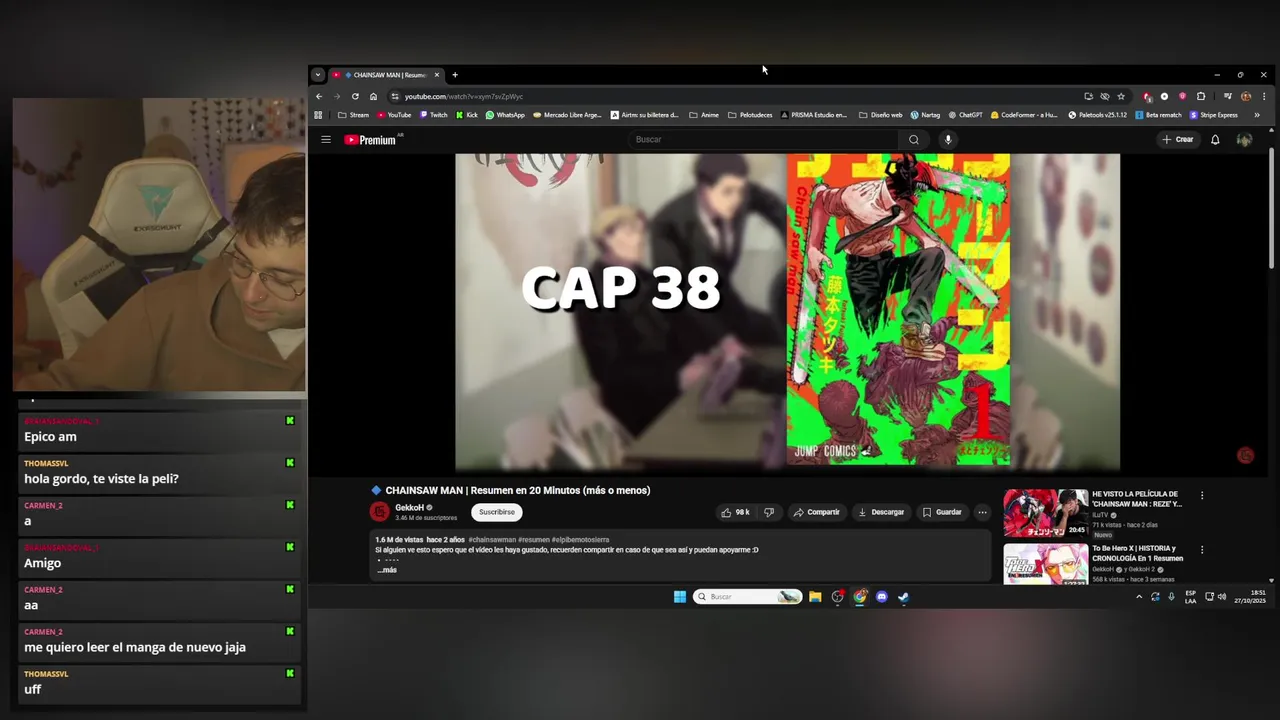Click the Windows taskbar search box
This screenshot has width=1280, height=720.
(x=748, y=597)
